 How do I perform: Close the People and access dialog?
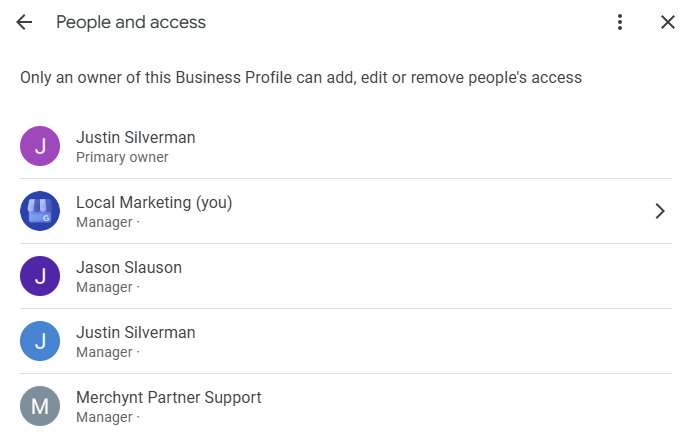668,22
